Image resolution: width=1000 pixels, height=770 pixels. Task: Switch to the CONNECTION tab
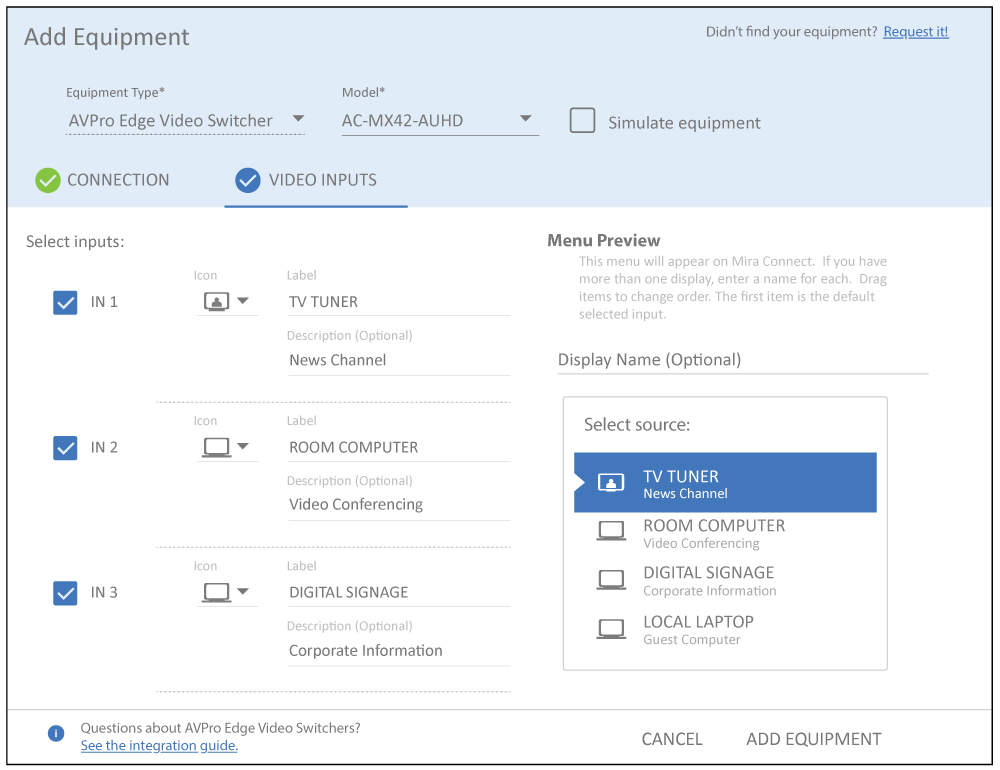tap(117, 180)
